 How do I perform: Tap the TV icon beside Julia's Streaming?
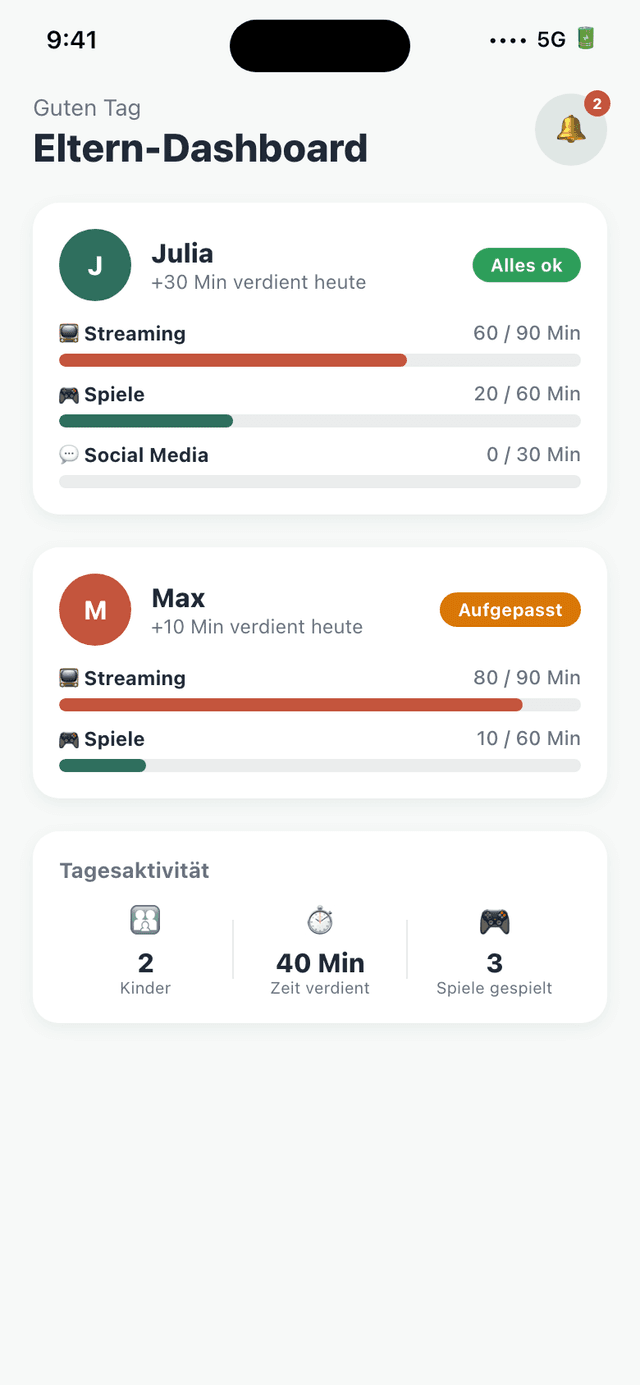[69, 334]
